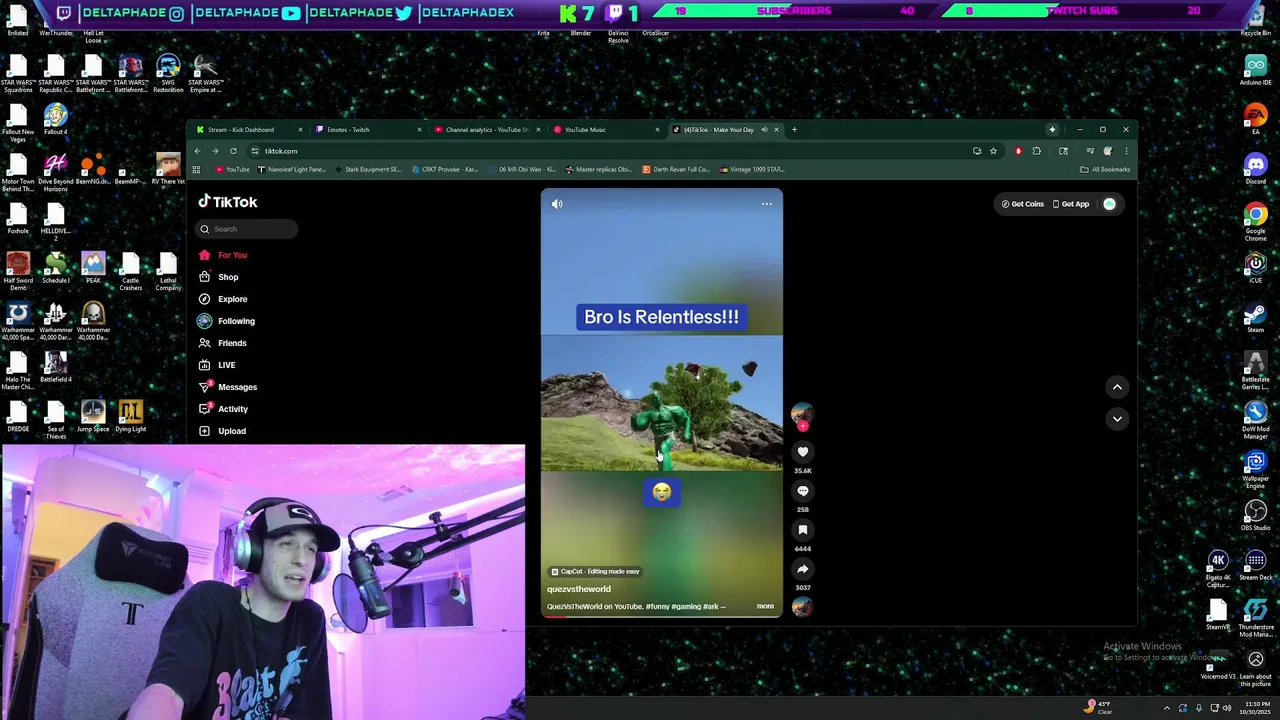Open YouTube bookmark in bookmarks bar
Viewport: 1280px width, 720px height.
coord(233,170)
